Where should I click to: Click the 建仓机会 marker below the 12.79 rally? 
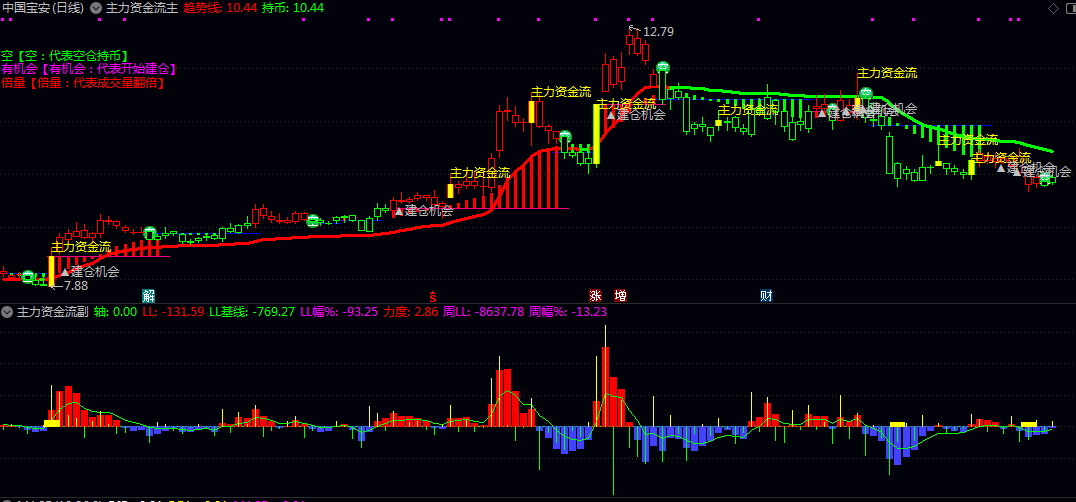coord(636,115)
